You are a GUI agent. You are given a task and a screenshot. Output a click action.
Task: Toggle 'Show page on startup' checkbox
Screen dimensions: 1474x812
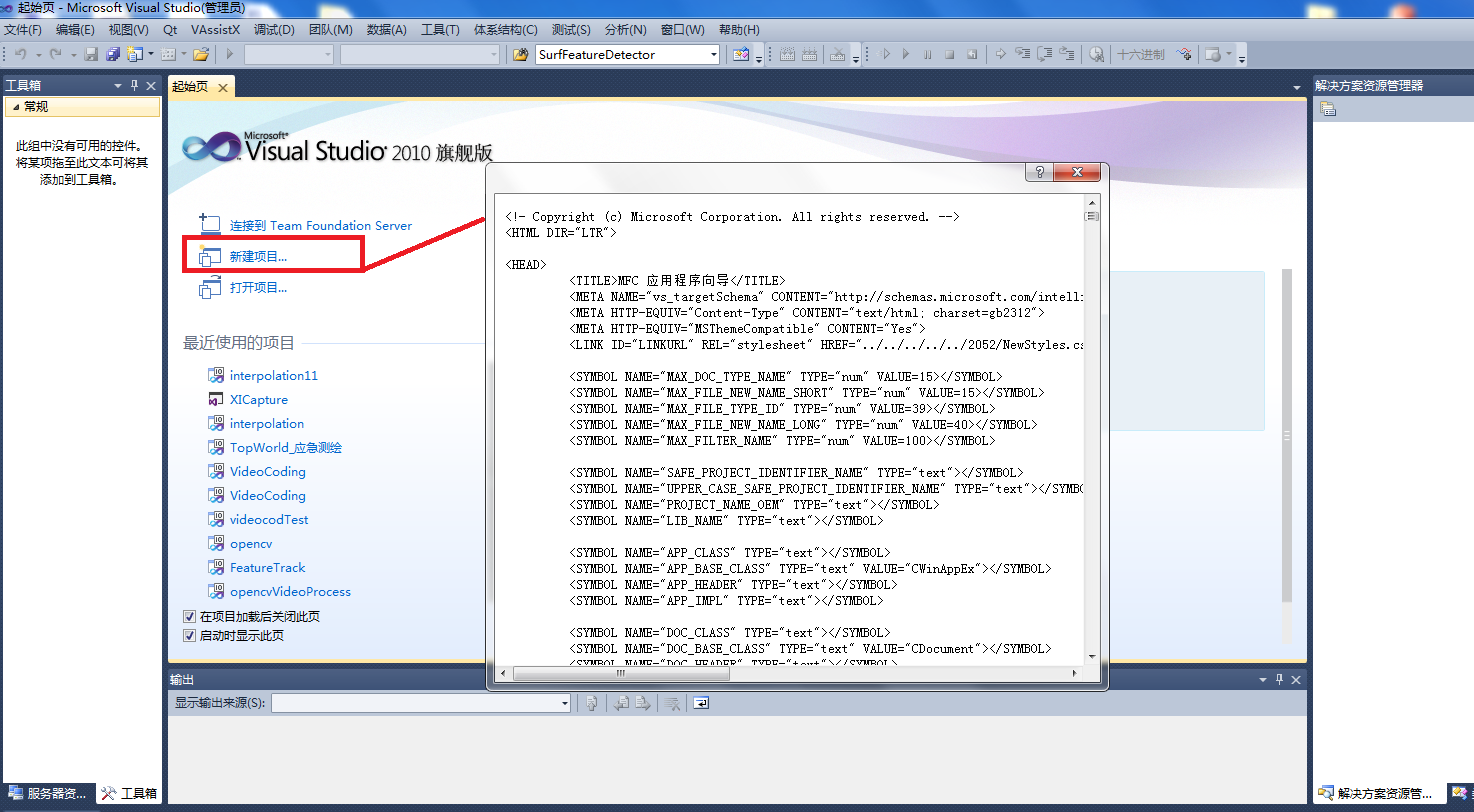coord(189,636)
